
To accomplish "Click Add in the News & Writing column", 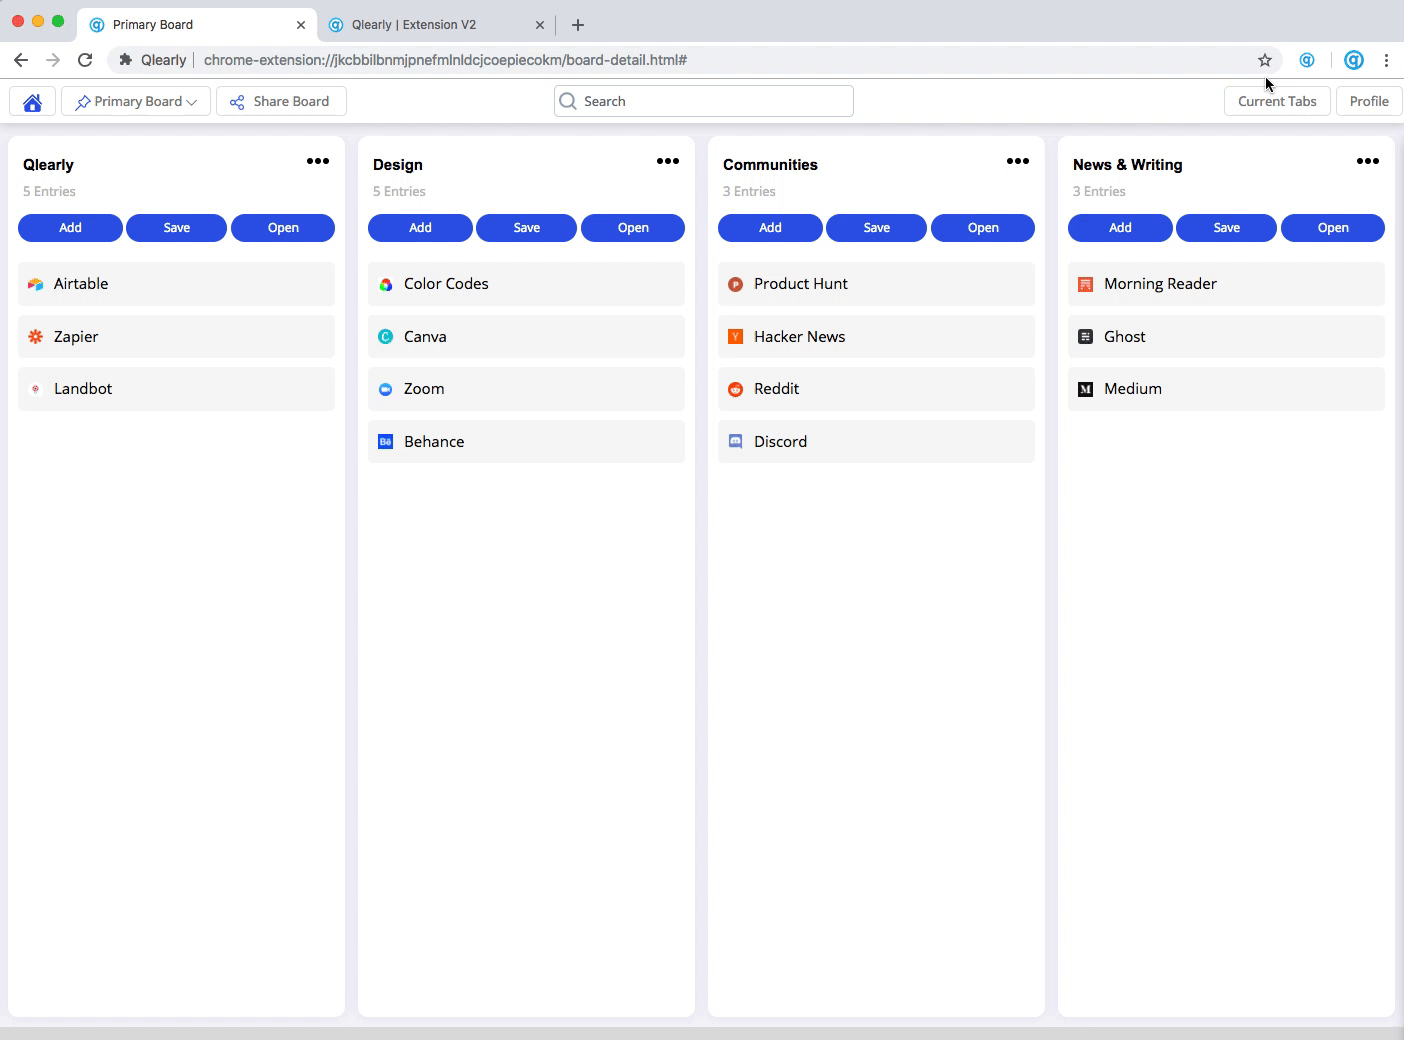I will click(x=1120, y=228).
